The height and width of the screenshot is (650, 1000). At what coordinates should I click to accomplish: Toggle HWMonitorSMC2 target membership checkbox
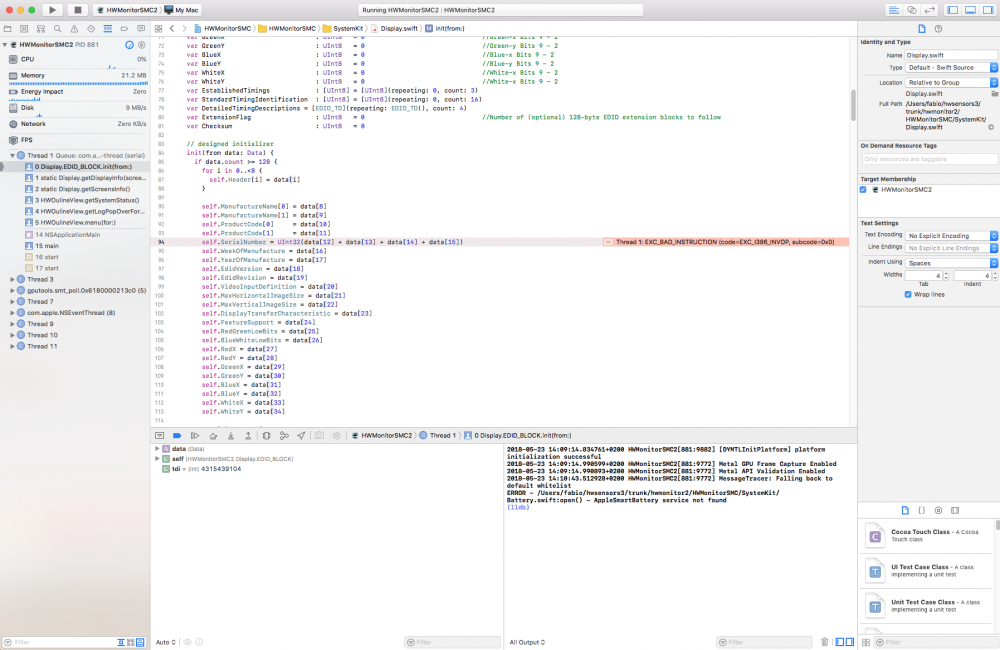(x=863, y=189)
